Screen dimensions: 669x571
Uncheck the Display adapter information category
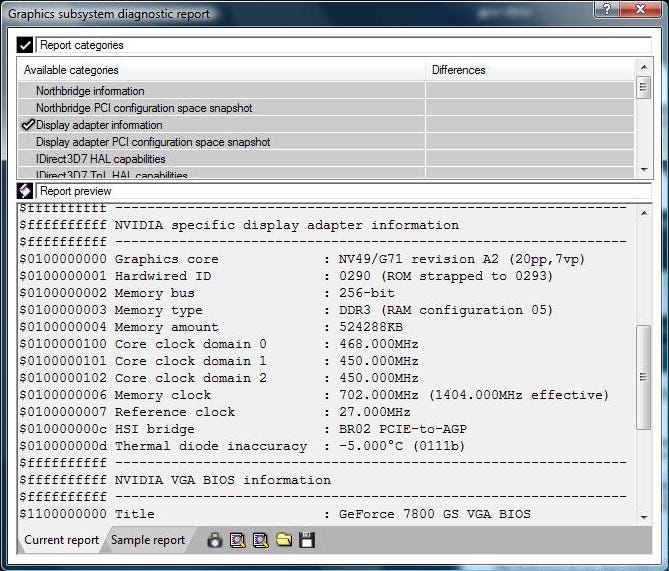(x=28, y=125)
